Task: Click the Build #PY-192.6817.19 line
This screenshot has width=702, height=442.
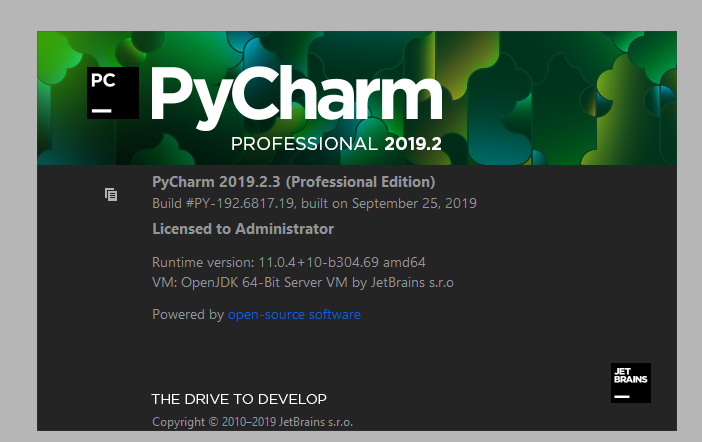Action: pos(314,203)
